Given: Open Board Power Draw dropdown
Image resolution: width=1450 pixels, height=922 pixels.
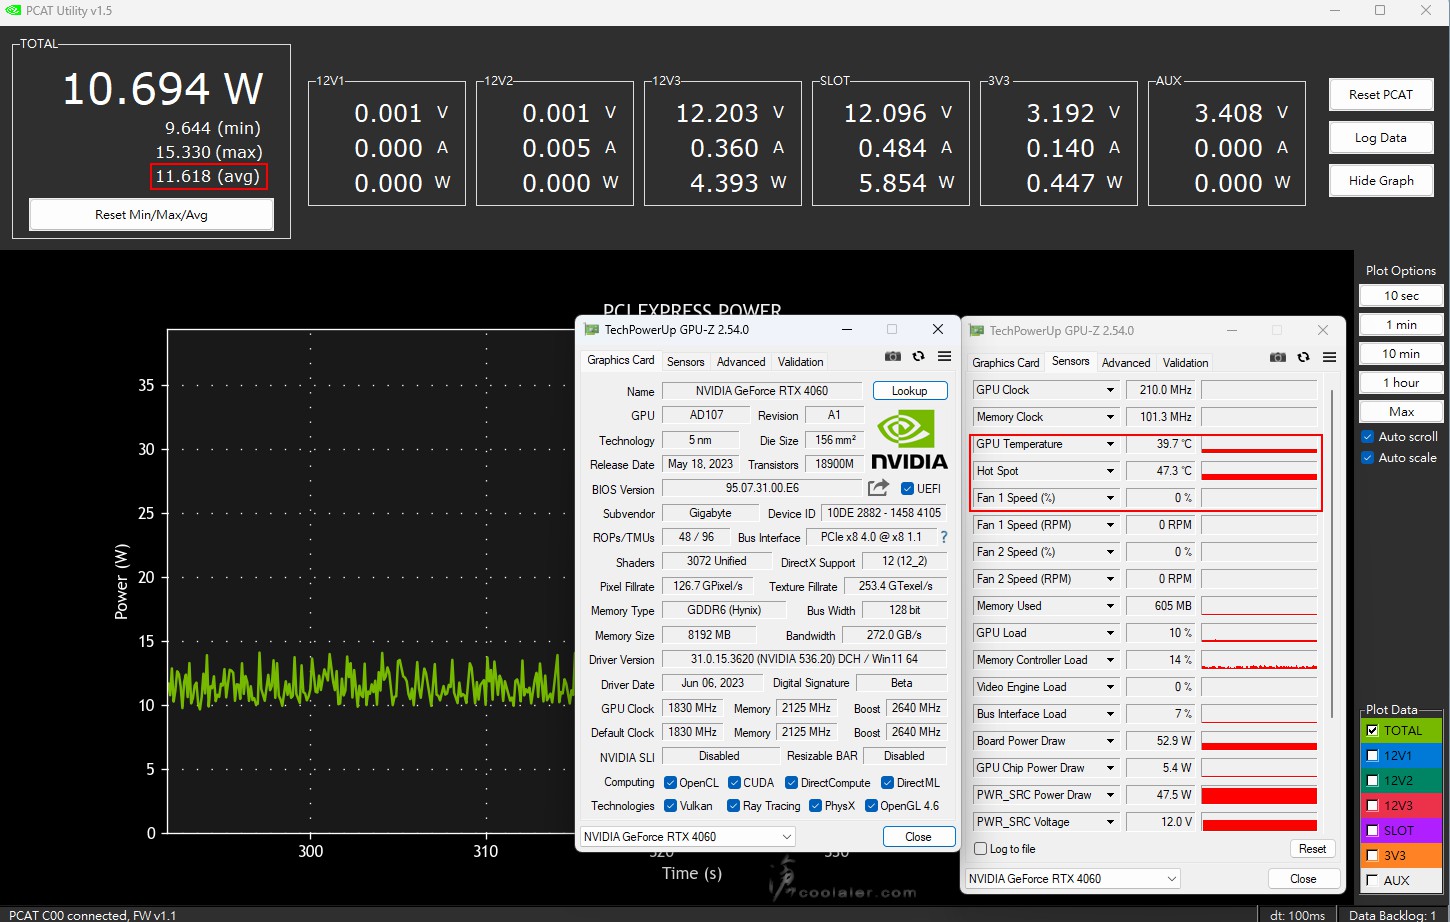Looking at the screenshot, I should [x=1110, y=741].
